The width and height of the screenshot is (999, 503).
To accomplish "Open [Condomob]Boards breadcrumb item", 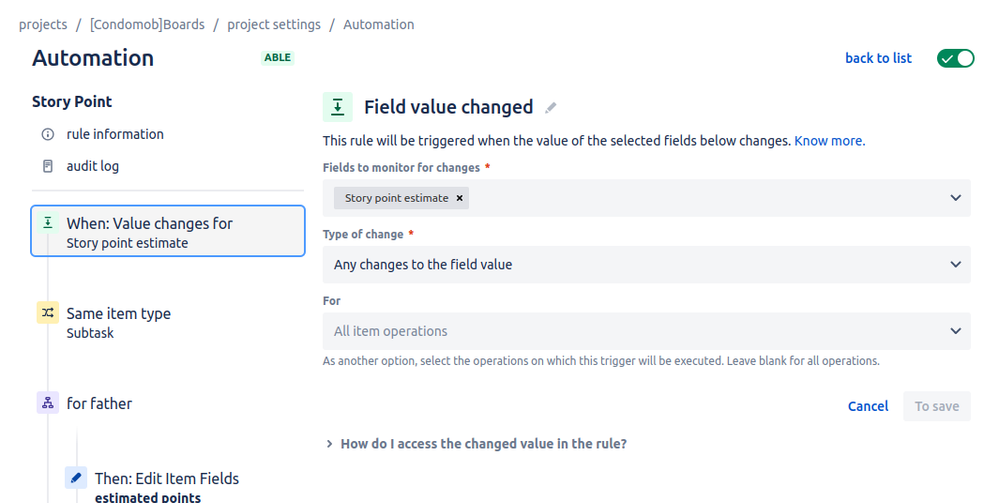I will (x=147, y=24).
